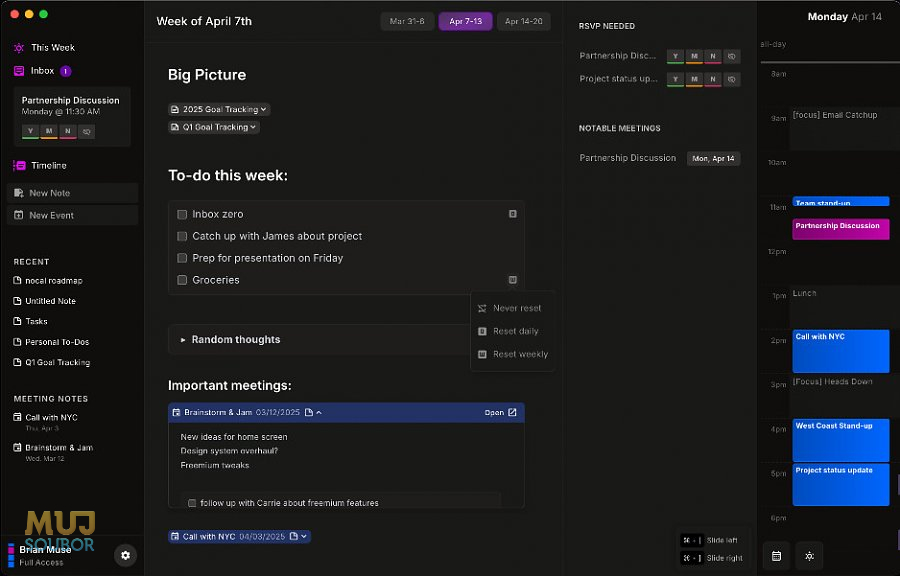The height and width of the screenshot is (576, 900).
Task: Open settings gear next to Brian Muse
Action: [125, 555]
